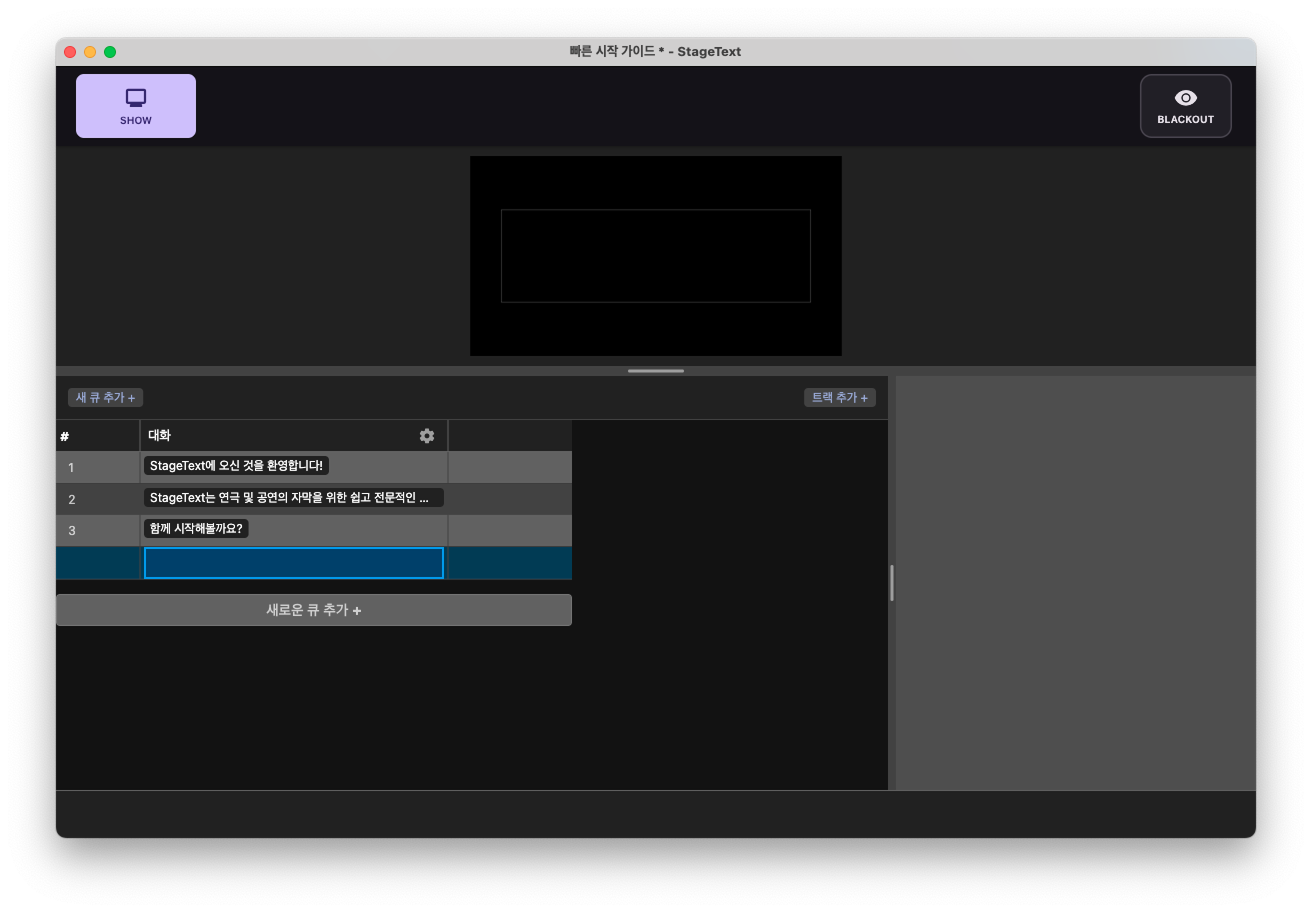Open 대화 track settings gear icon
This screenshot has height=912, width=1312.
point(427,436)
